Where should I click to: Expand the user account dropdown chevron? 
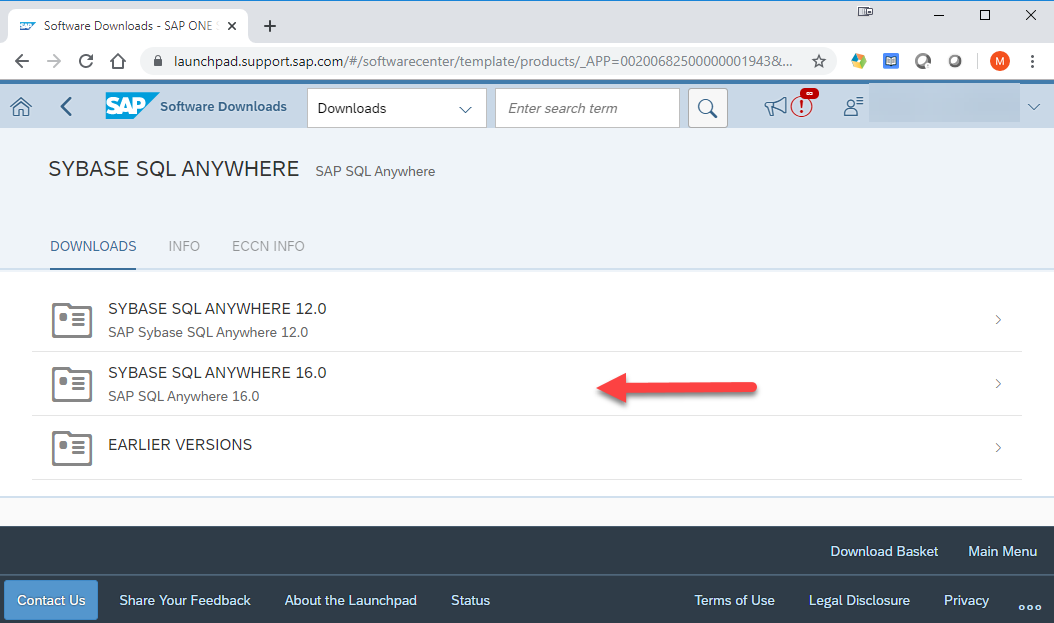(x=1034, y=107)
